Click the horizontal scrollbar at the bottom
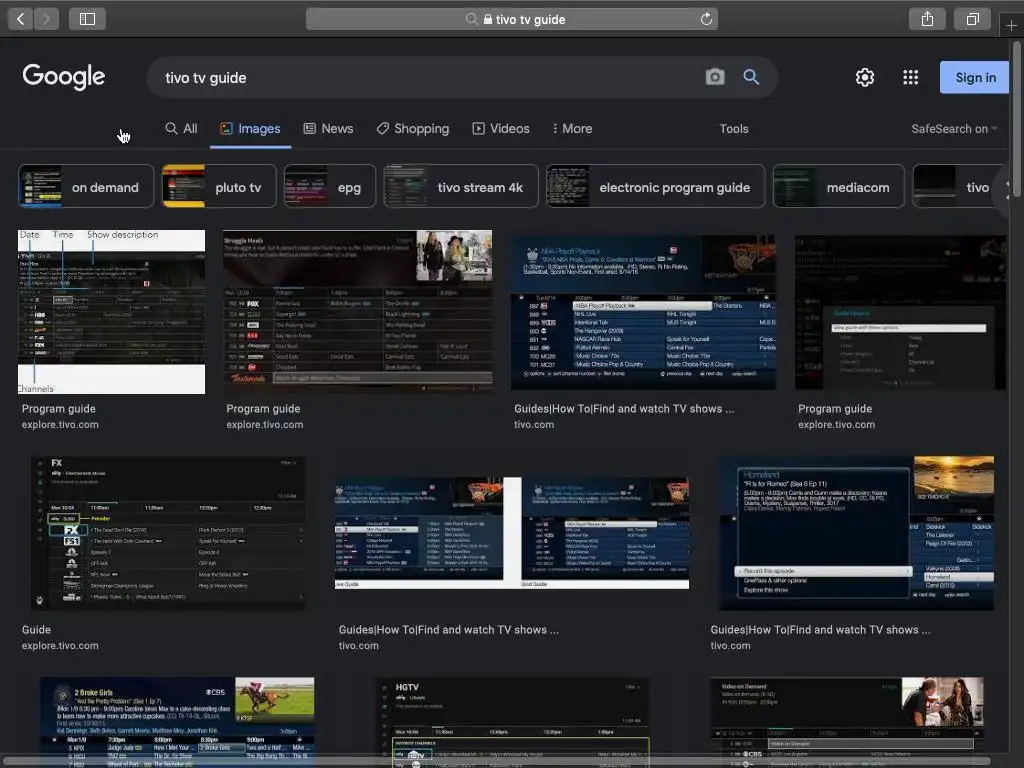Screen dimensions: 1024x768 496,762
